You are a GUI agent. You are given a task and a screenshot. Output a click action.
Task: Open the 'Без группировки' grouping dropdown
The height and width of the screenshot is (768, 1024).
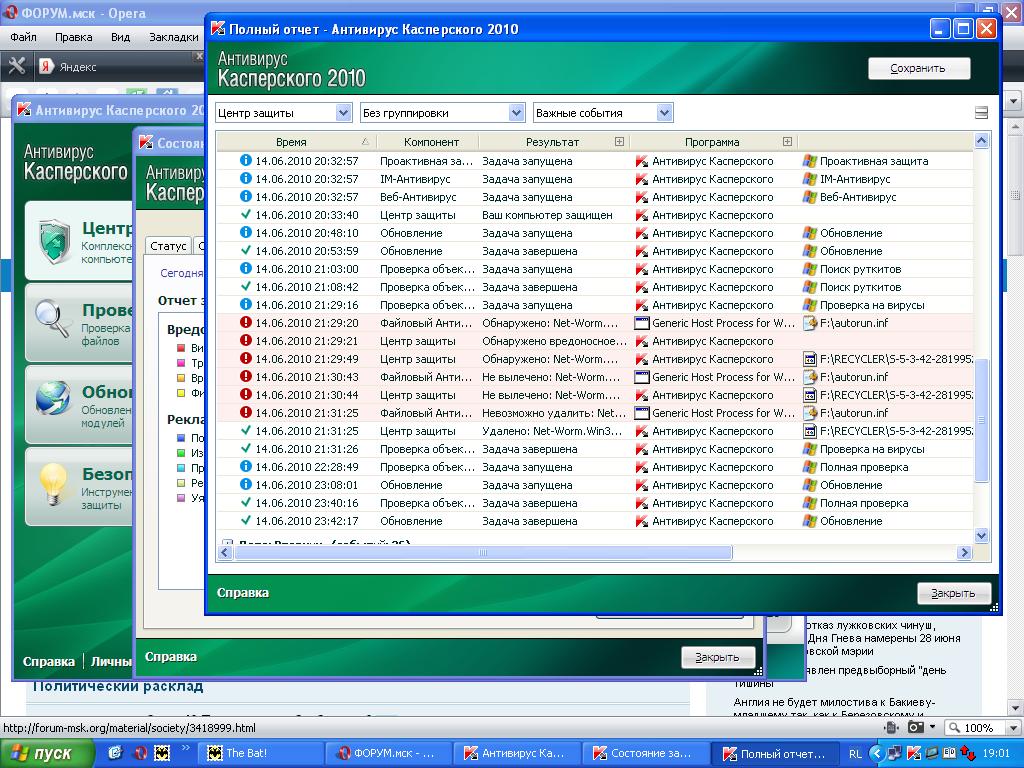pyautogui.click(x=442, y=113)
